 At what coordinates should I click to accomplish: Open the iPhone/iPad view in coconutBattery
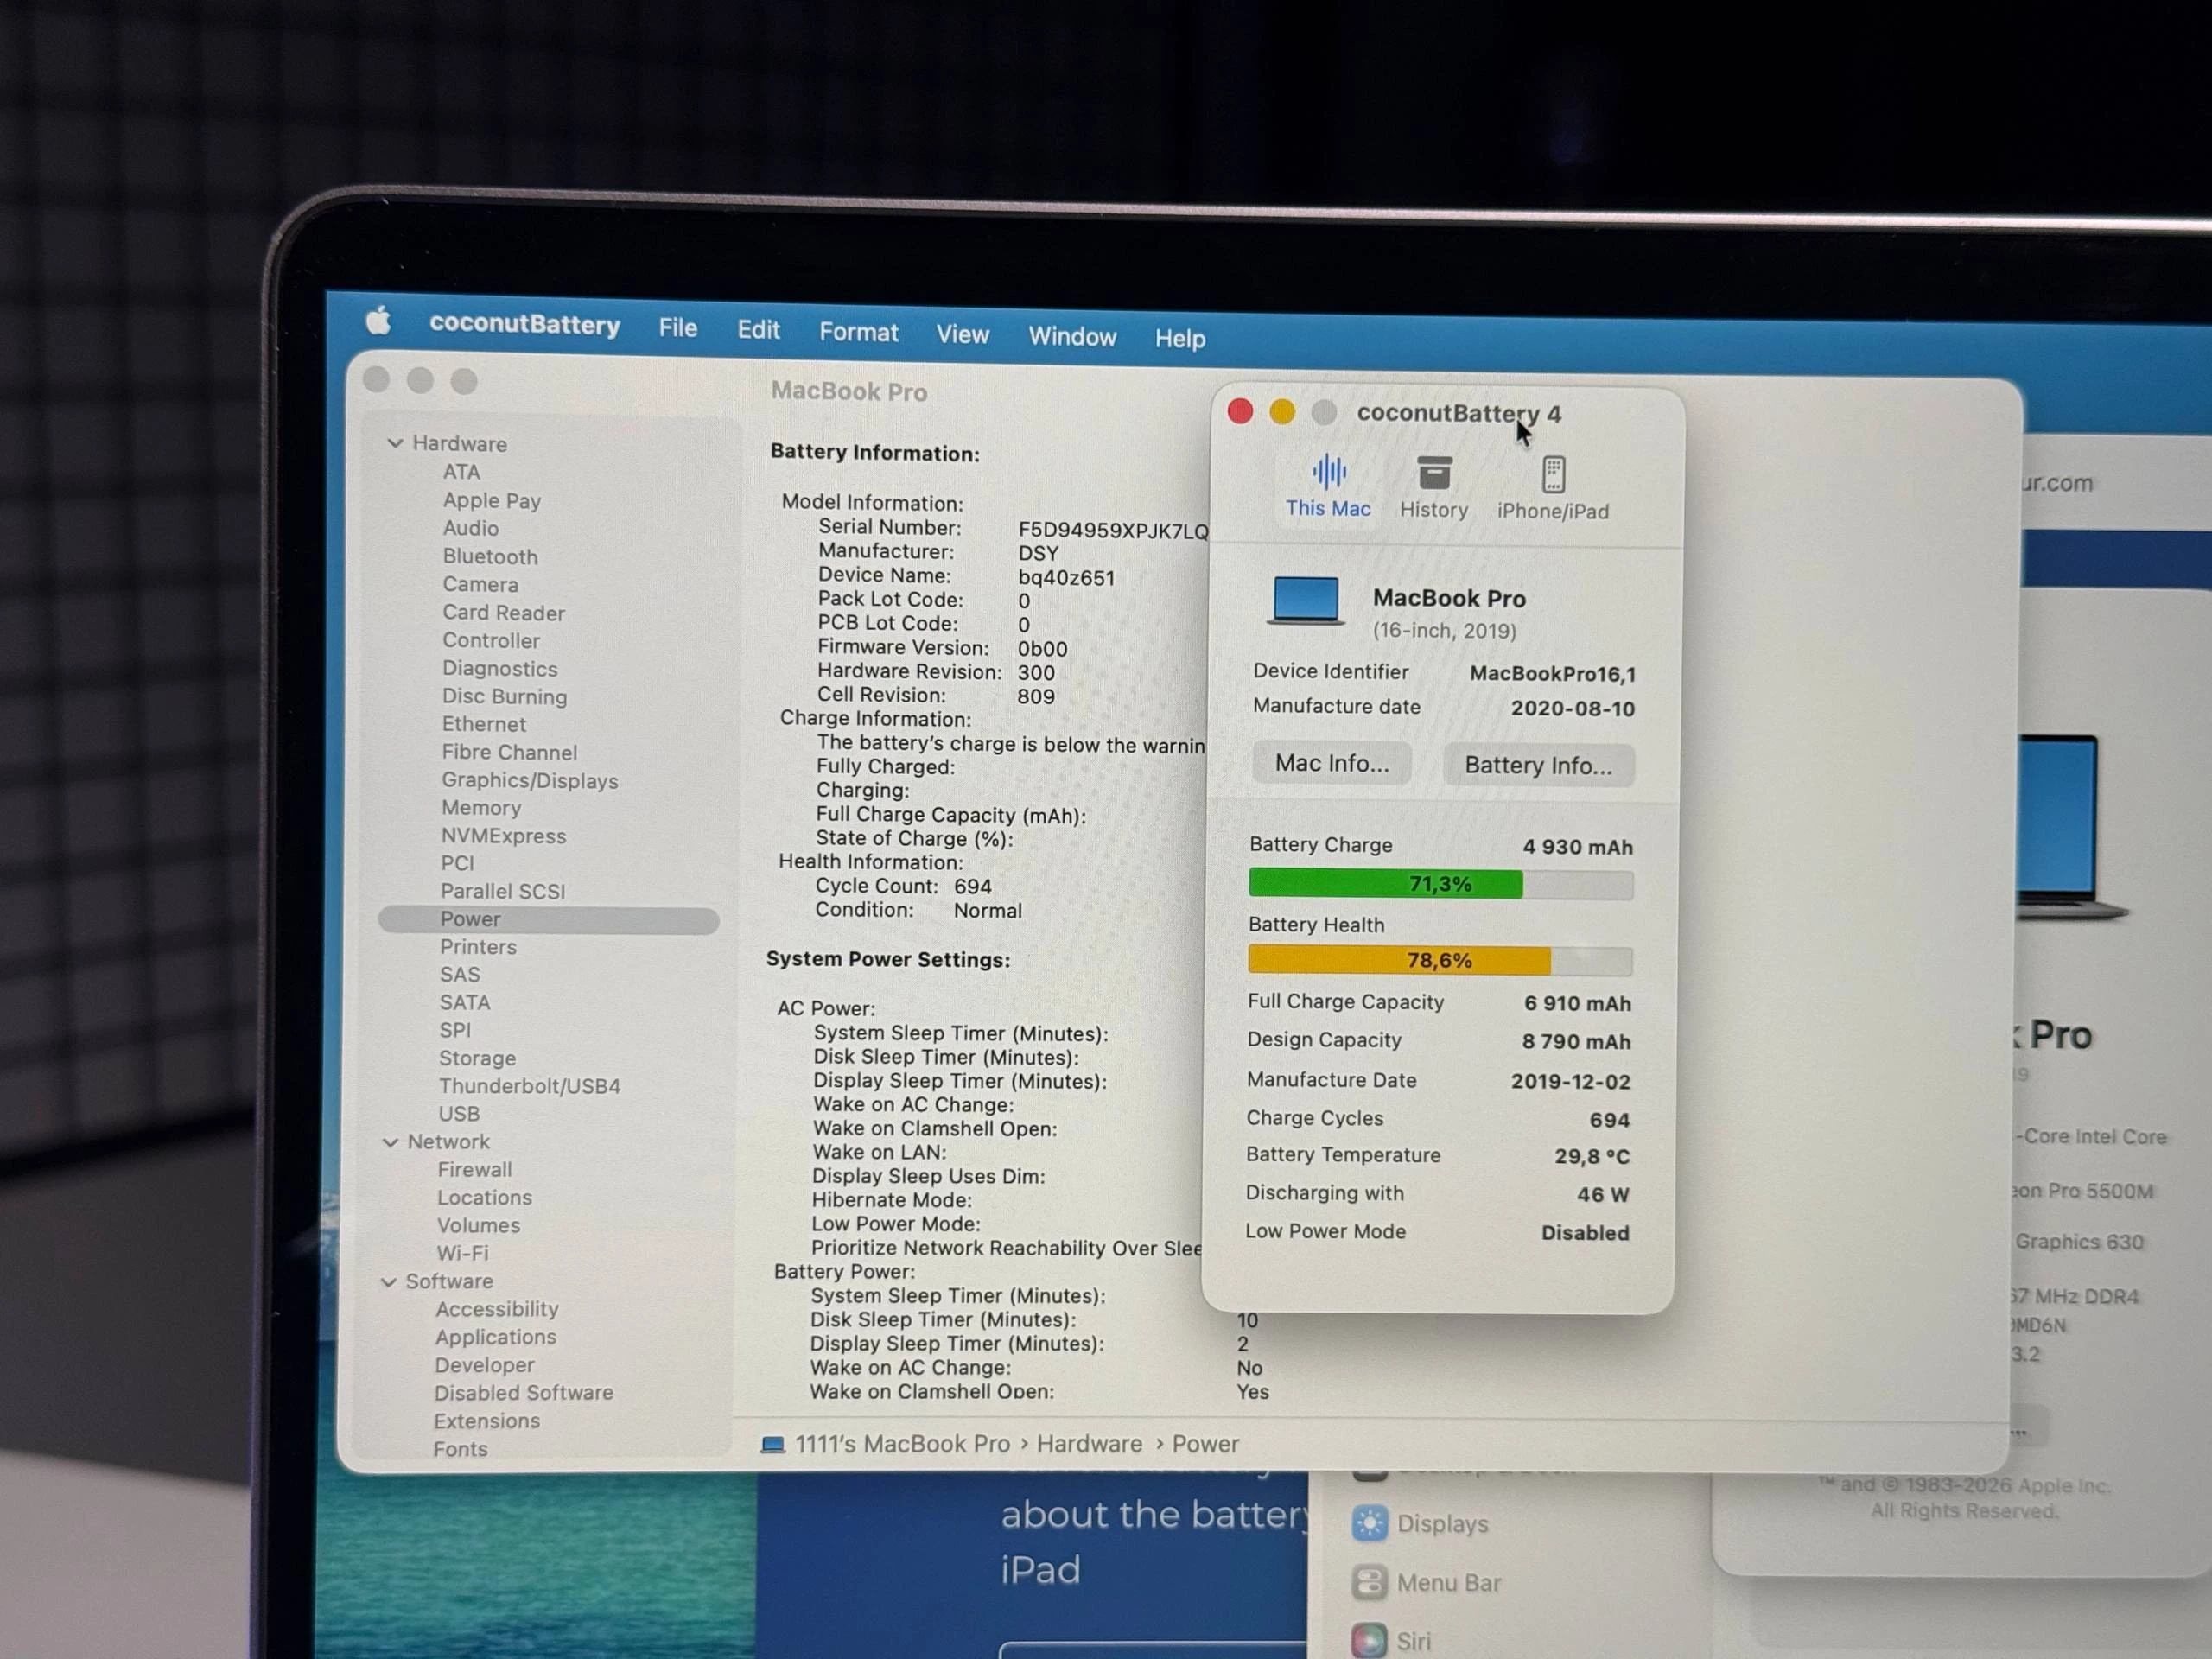point(1552,487)
